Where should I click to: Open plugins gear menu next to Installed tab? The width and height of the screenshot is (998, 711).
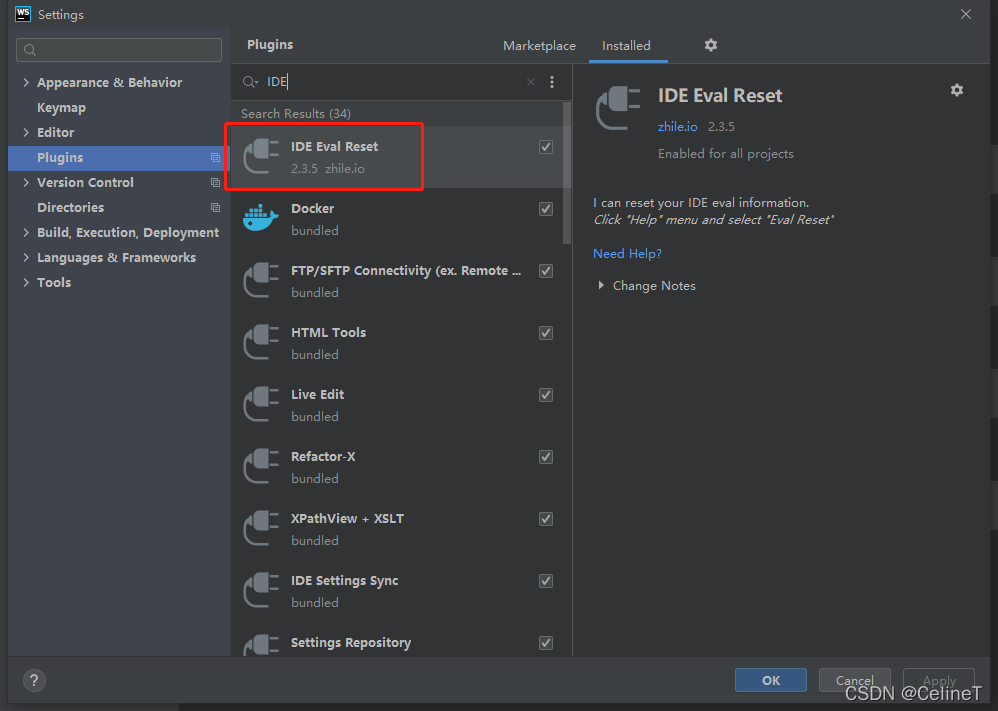[x=711, y=45]
